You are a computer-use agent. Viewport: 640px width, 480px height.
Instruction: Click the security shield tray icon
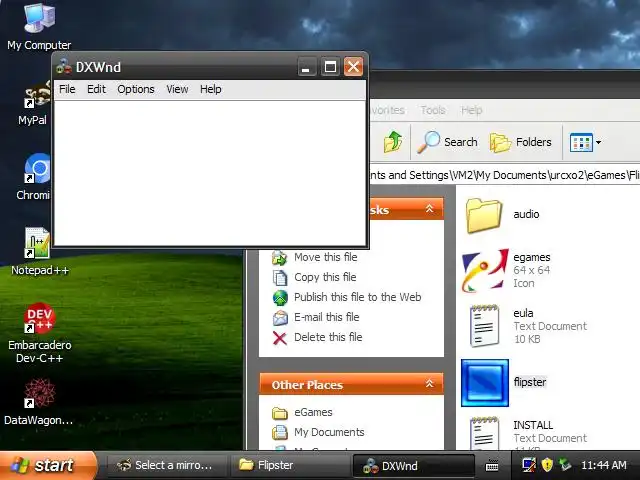pos(547,464)
